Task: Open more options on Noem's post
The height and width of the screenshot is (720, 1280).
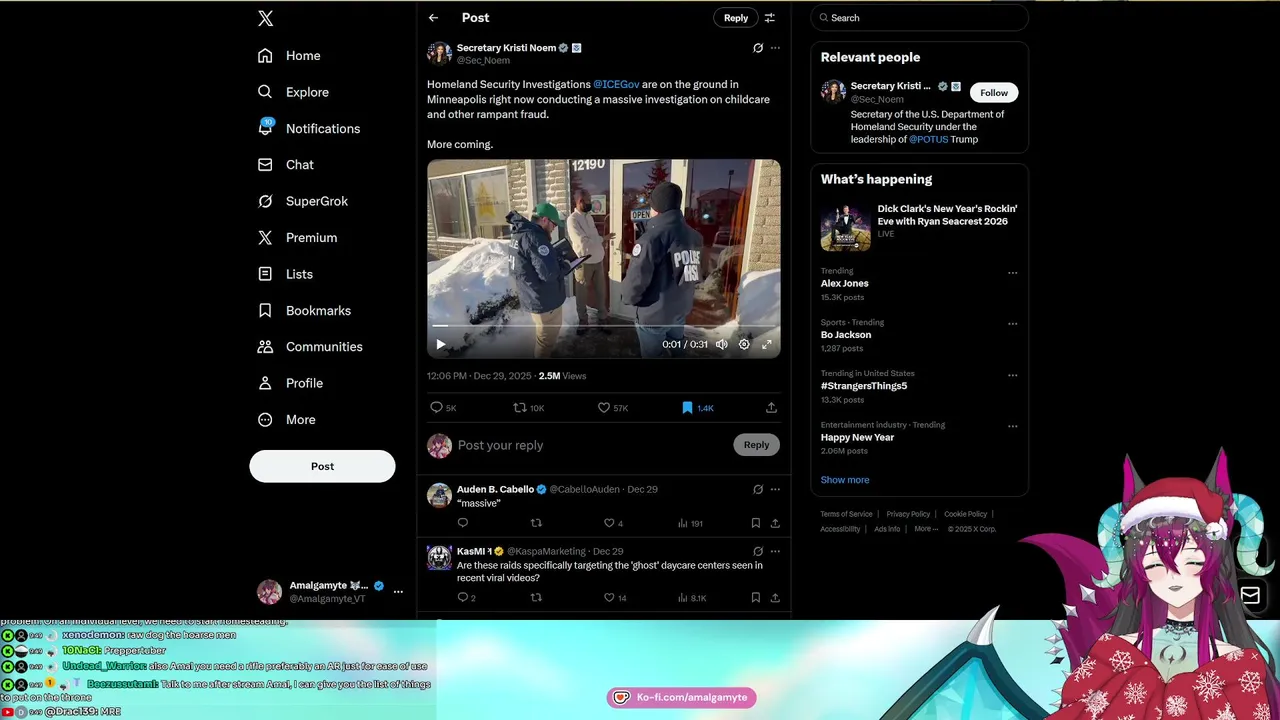Action: [775, 48]
